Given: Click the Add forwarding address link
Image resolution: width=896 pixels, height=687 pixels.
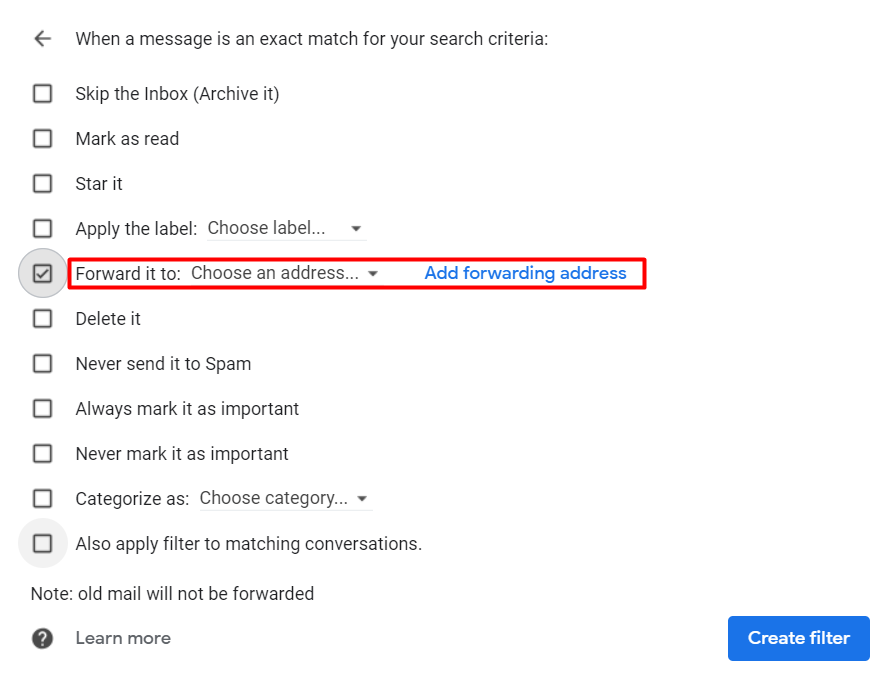Looking at the screenshot, I should 527,272.
